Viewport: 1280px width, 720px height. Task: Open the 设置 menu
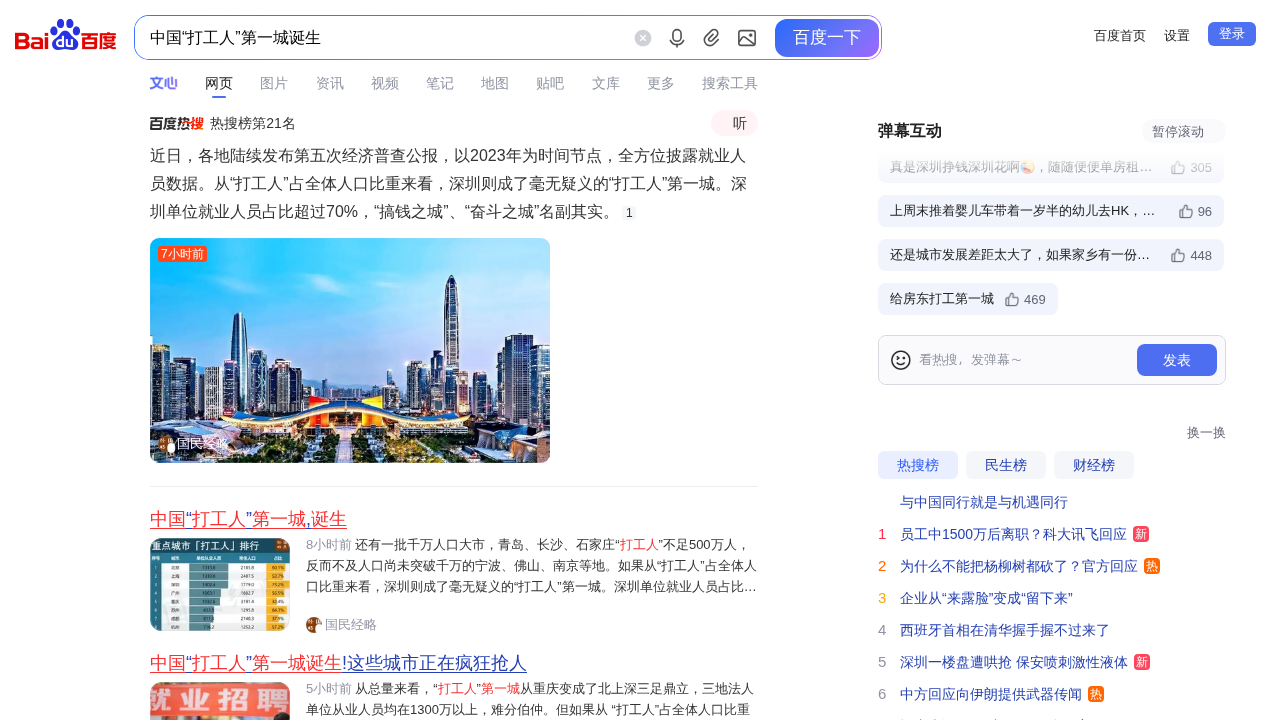pyautogui.click(x=1177, y=35)
